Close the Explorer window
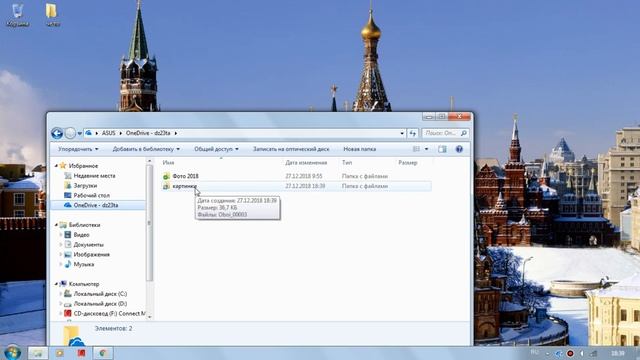Screen dimensions: 640x360 (x=459, y=117)
